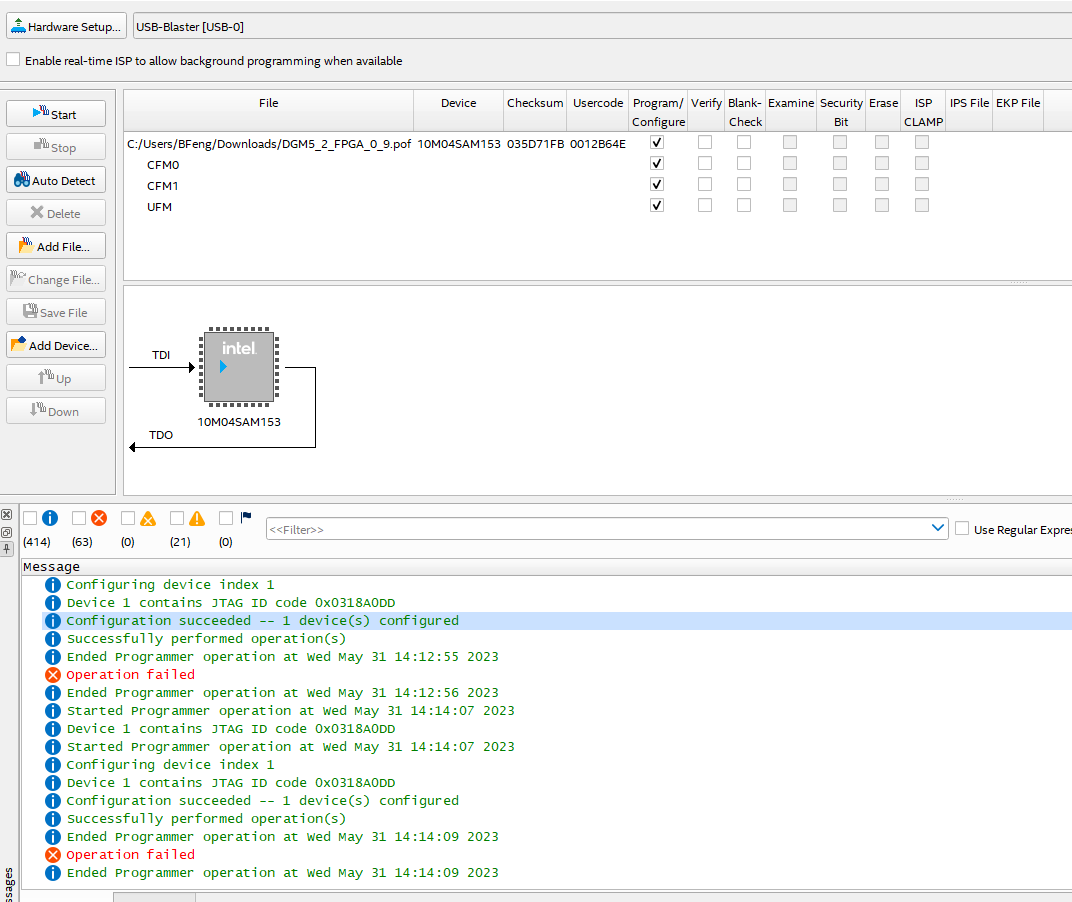Select the DGM5_2_FPGA_0_9.pof file row

tap(269, 144)
